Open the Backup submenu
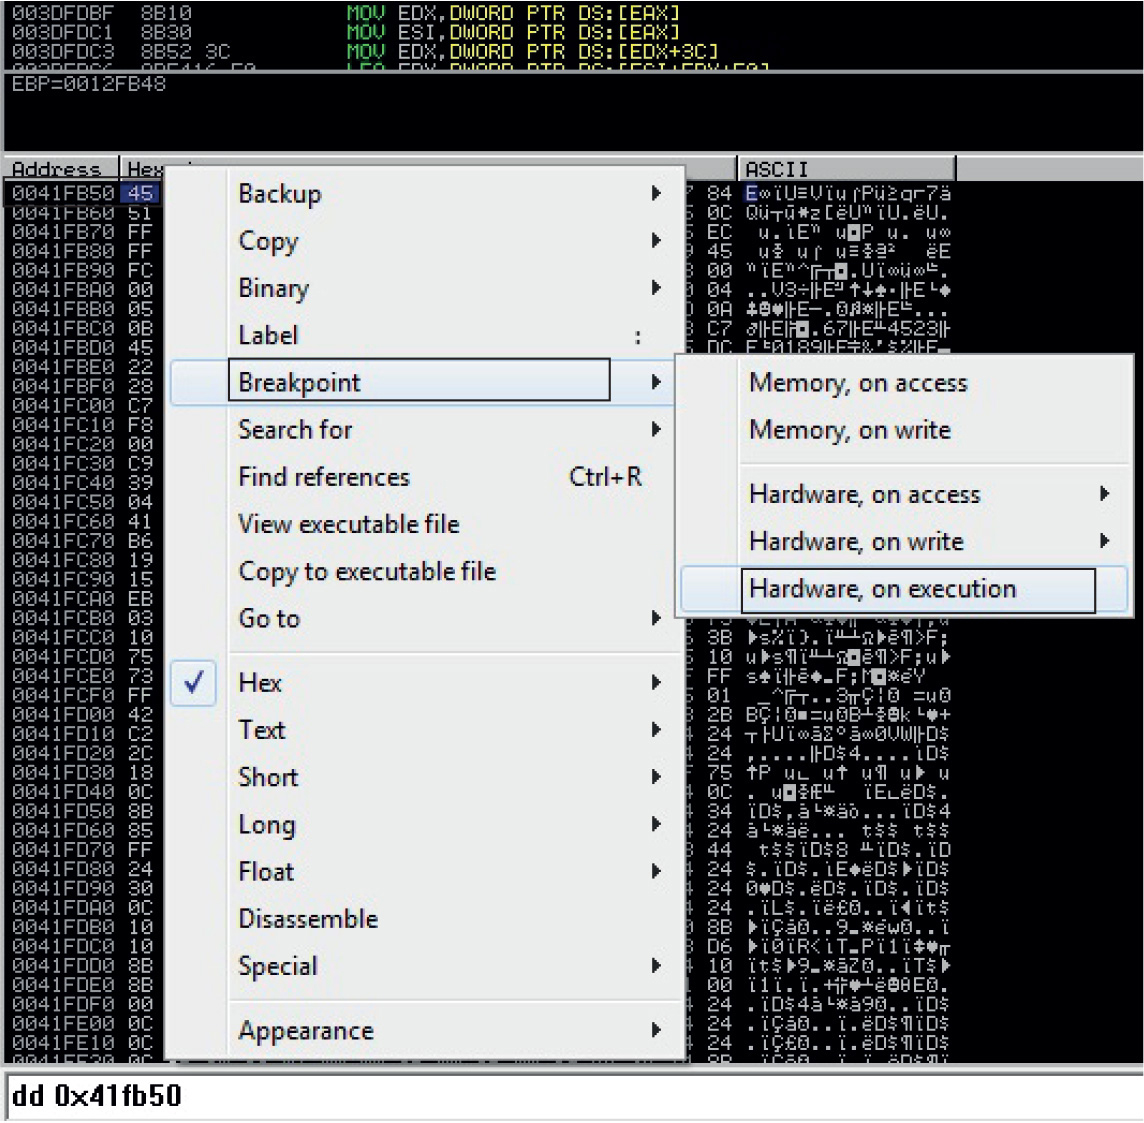The height and width of the screenshot is (1123, 1144). tap(427, 193)
